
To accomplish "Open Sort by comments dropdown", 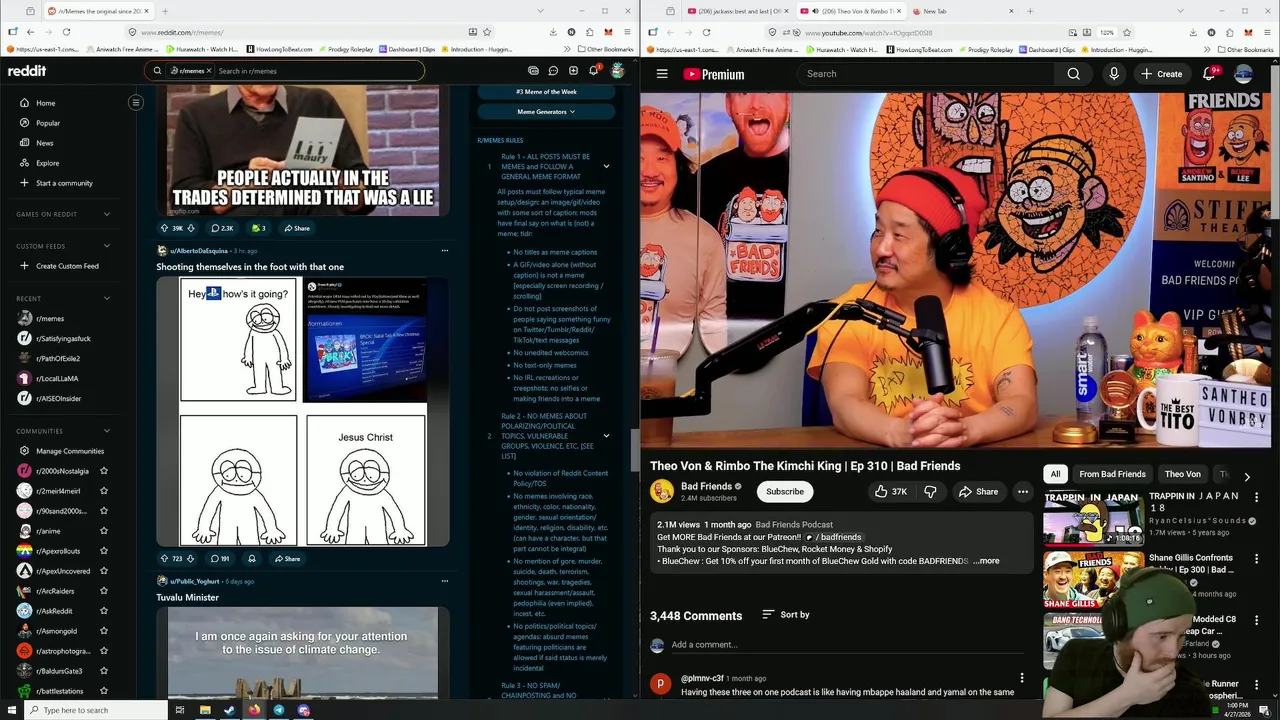I will (x=786, y=615).
